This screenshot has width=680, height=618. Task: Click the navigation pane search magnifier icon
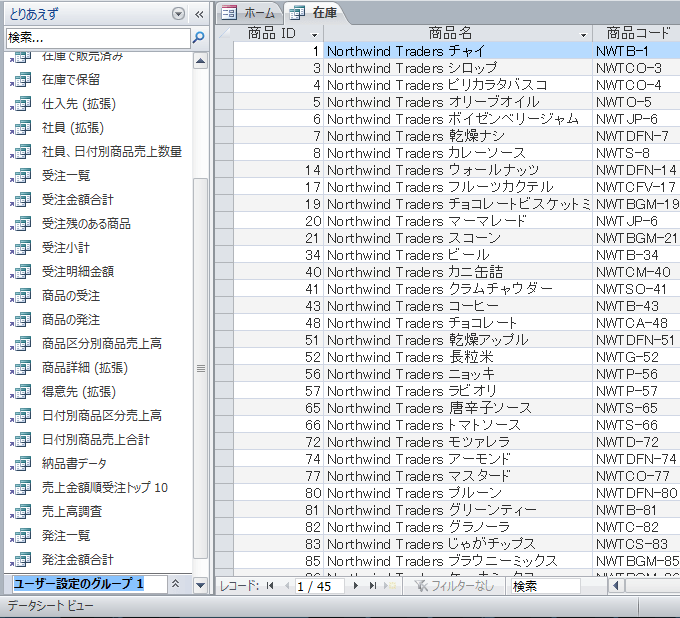tap(198, 38)
